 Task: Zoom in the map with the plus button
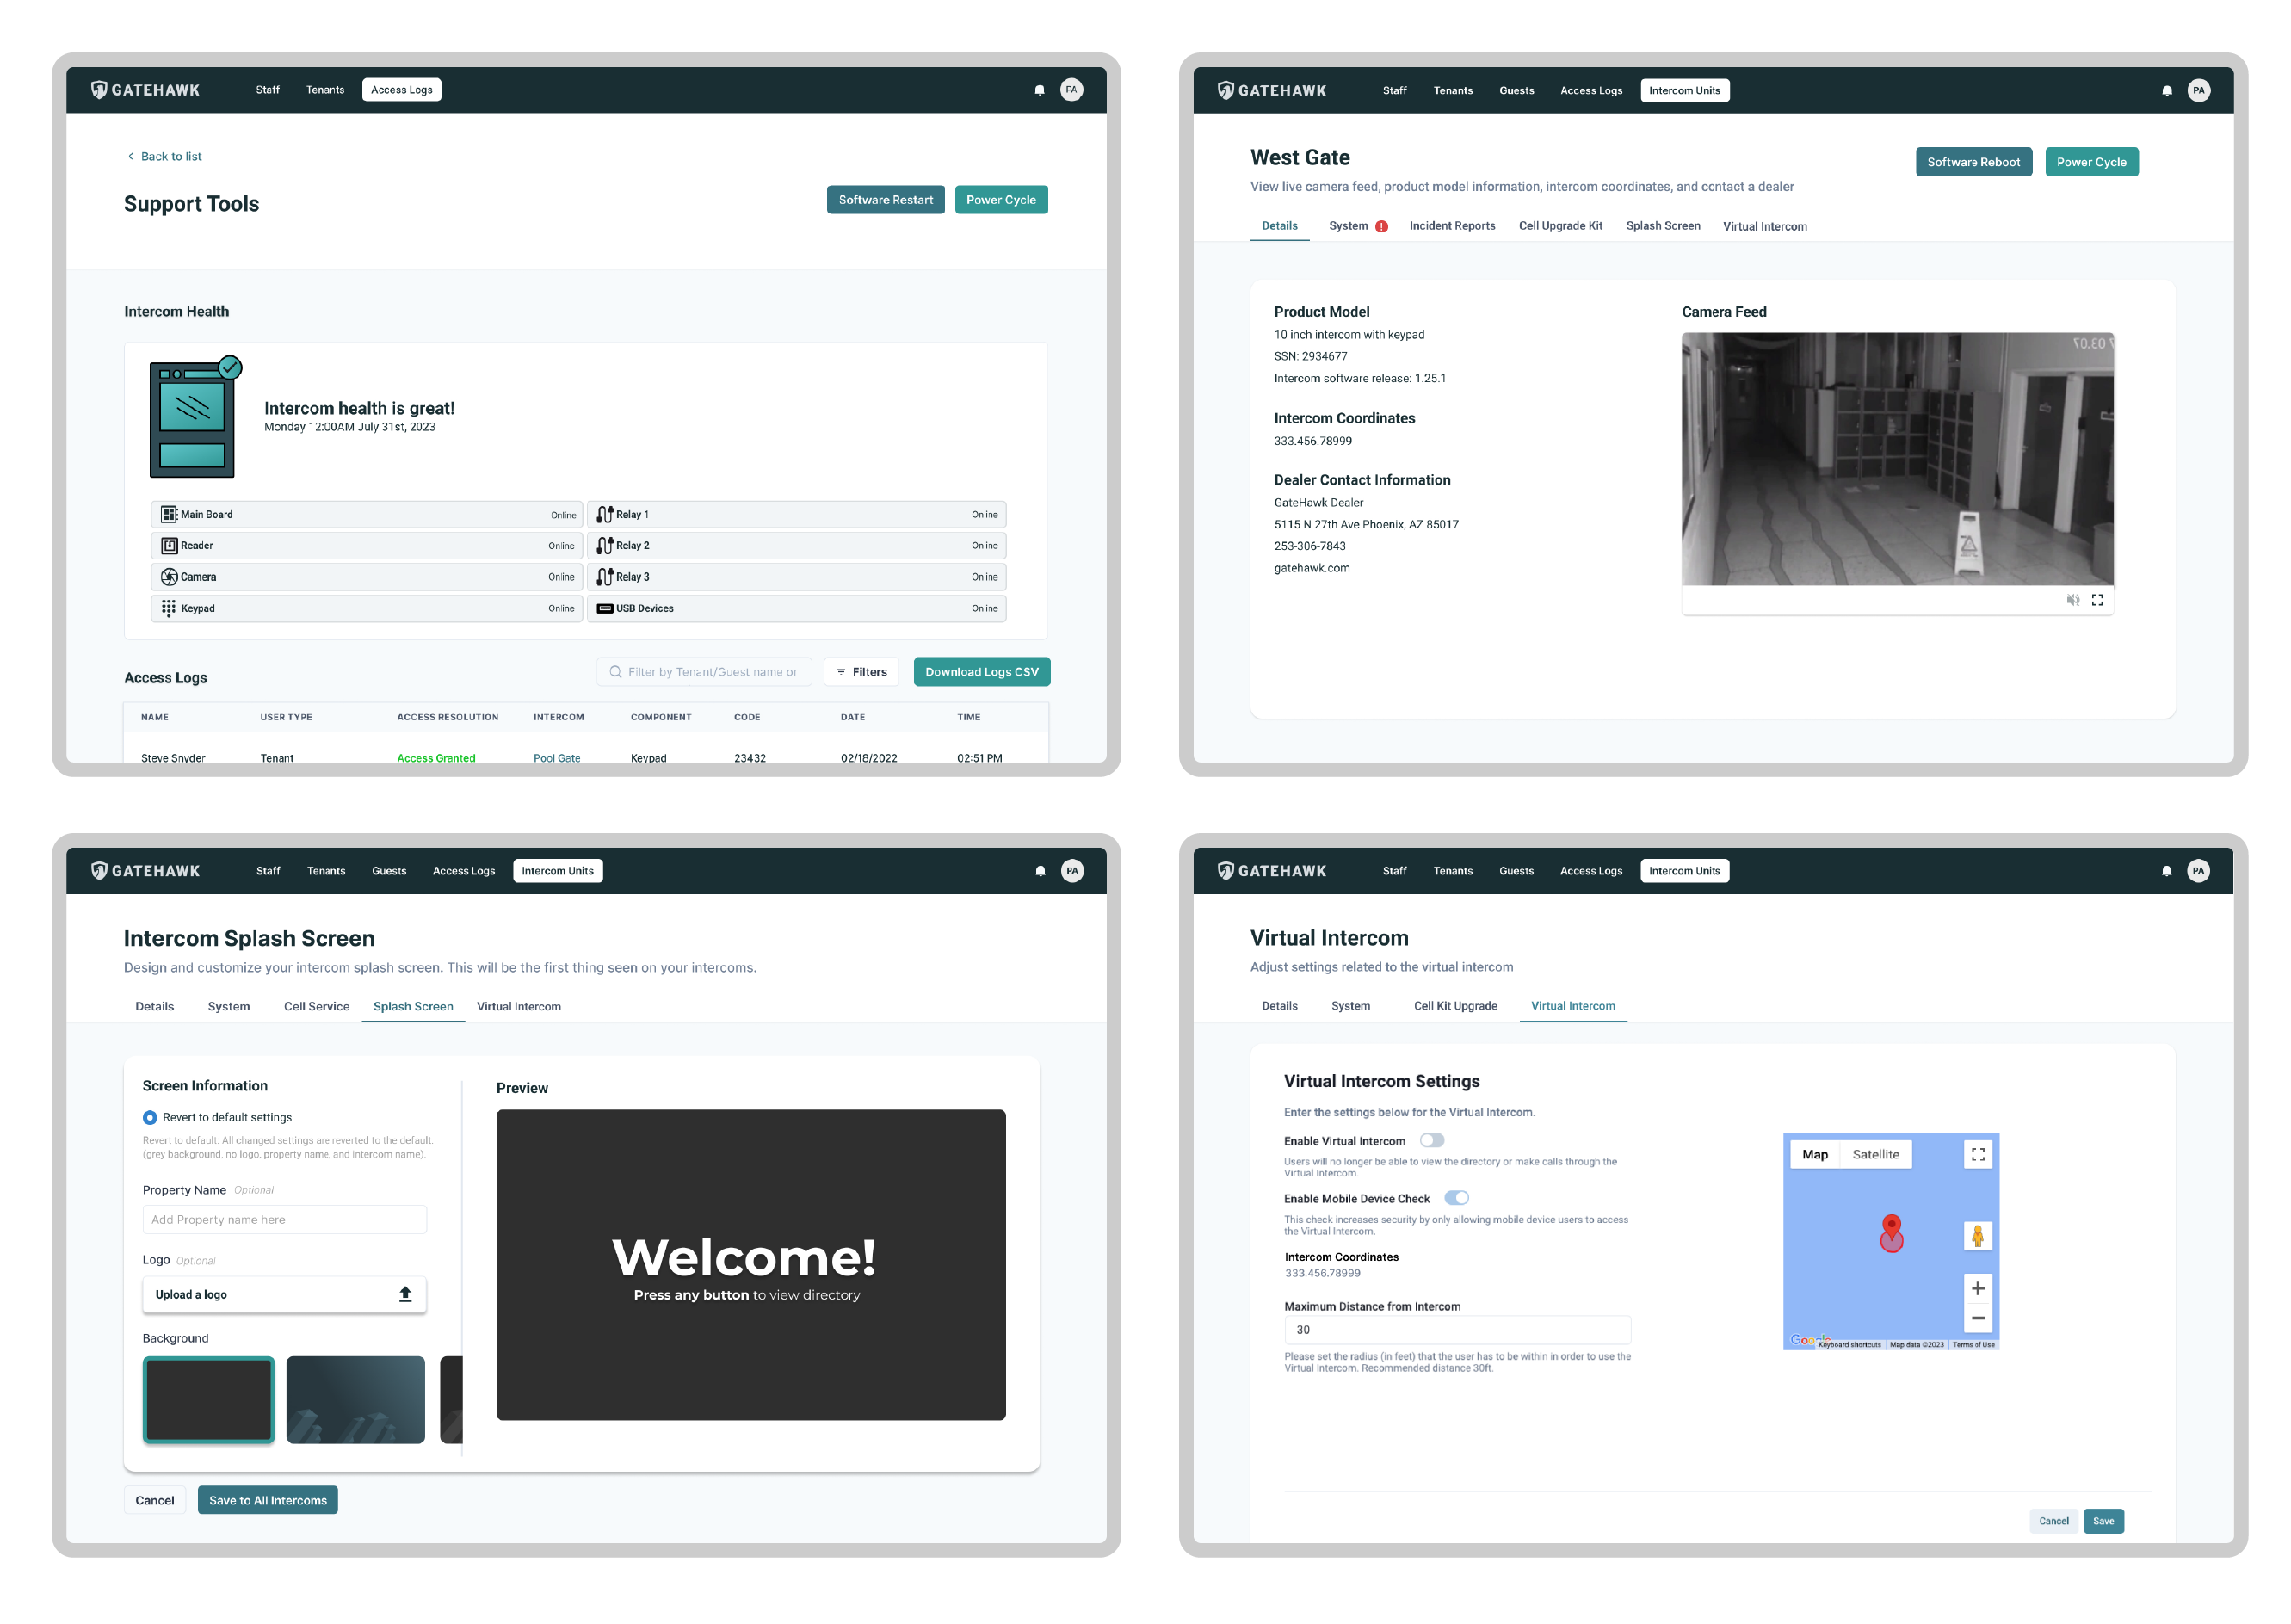pos(1977,1288)
